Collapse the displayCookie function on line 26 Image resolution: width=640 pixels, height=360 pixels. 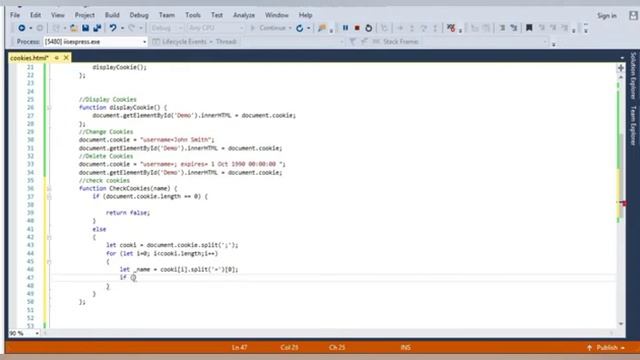(x=49, y=107)
